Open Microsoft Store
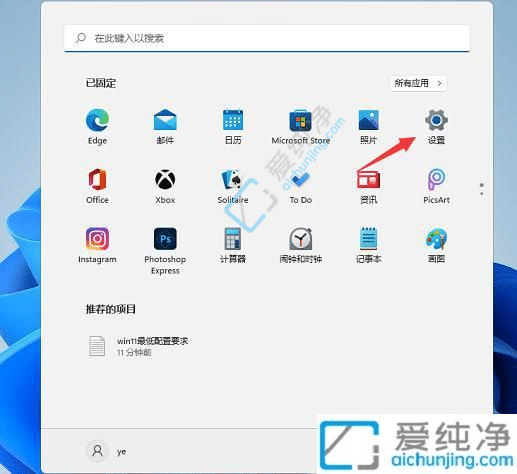This screenshot has width=517, height=474. 301,127
